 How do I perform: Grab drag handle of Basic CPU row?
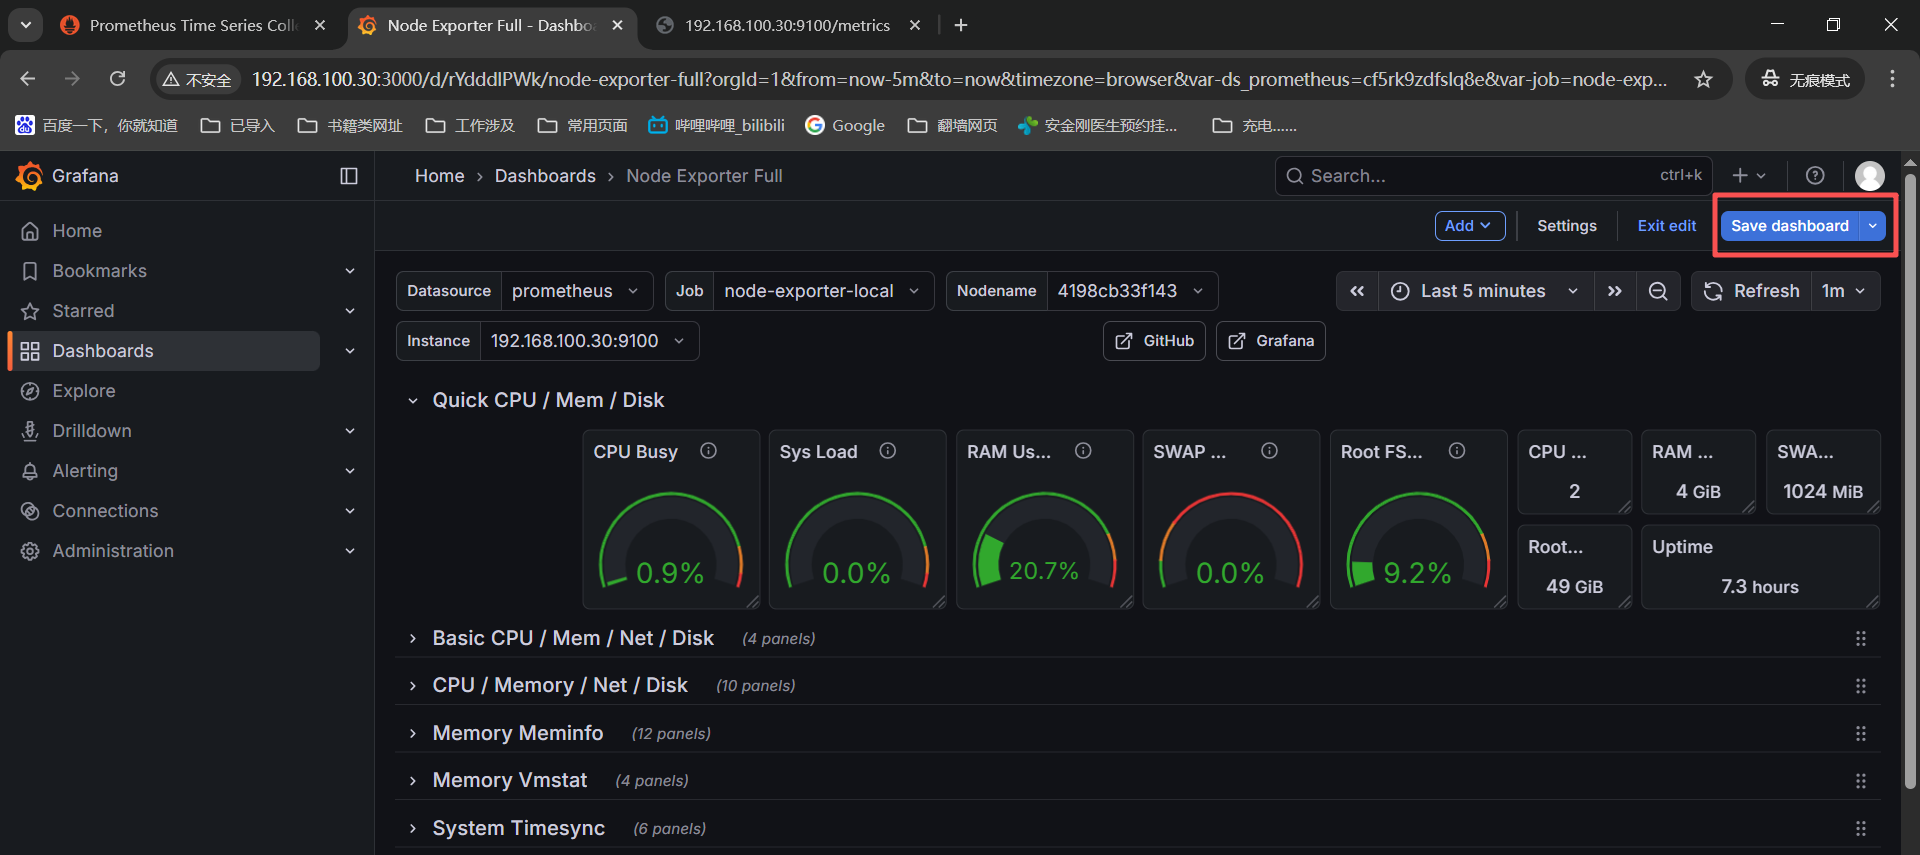click(1861, 638)
